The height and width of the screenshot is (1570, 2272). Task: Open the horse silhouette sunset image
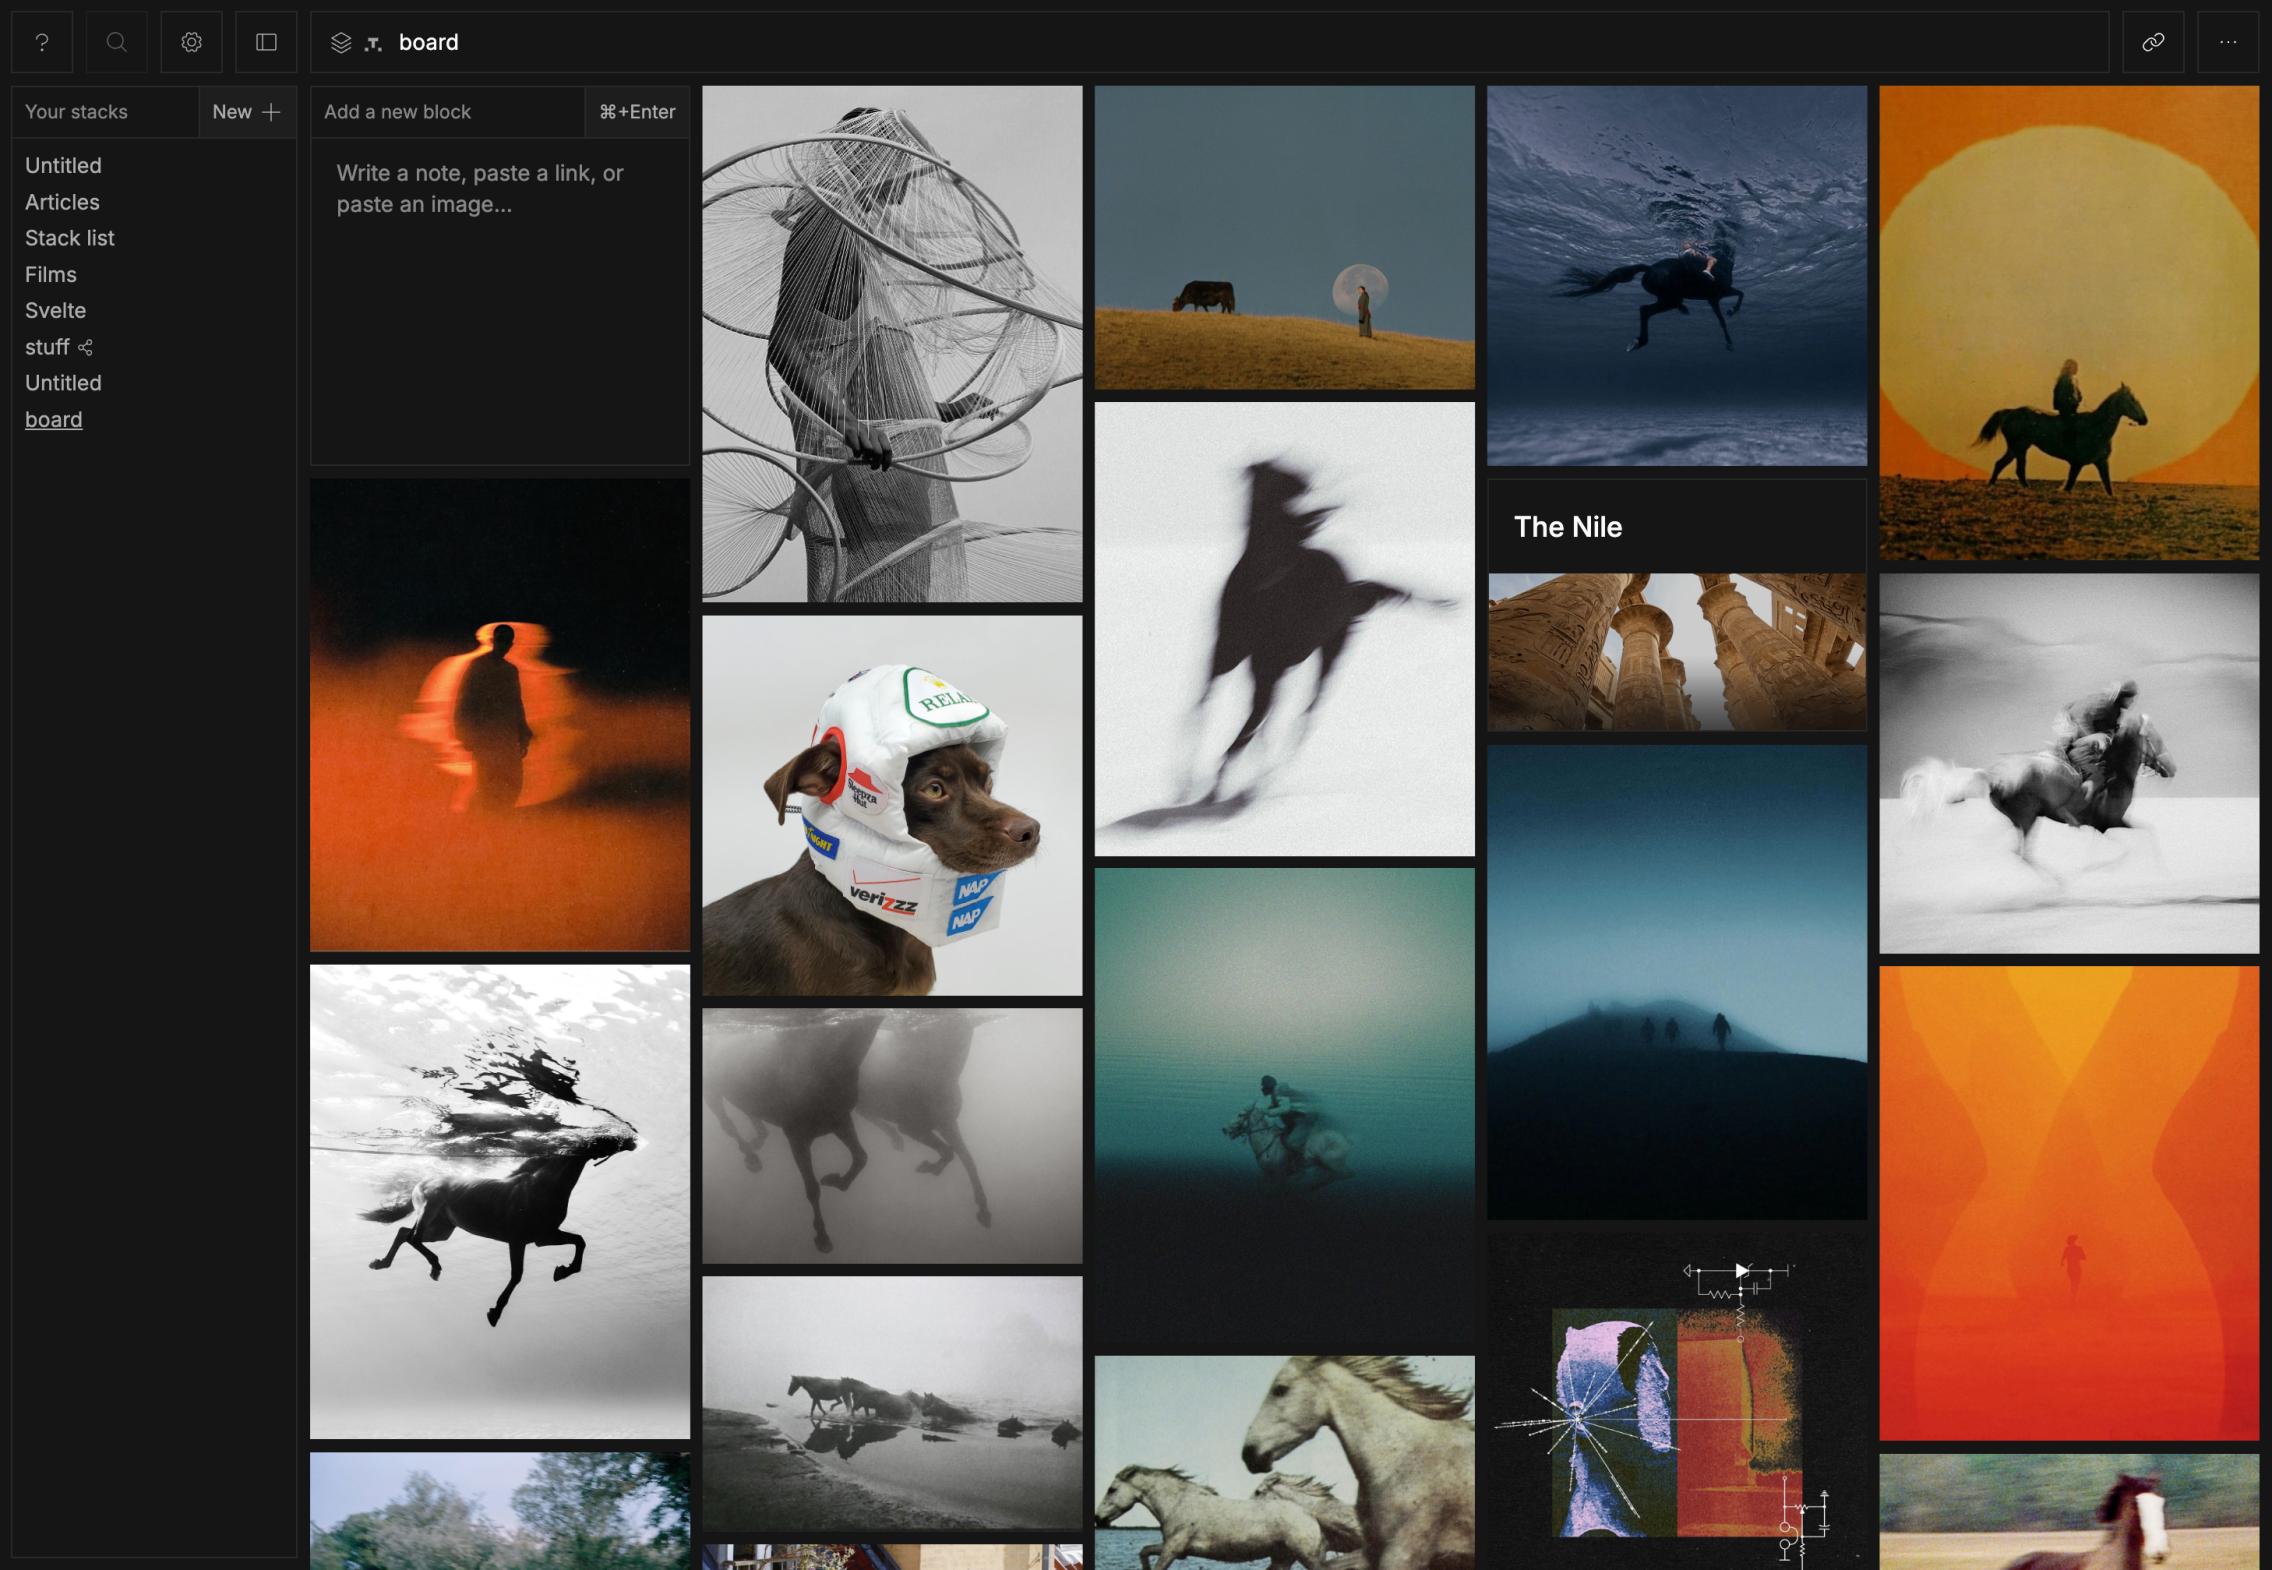[x=2068, y=322]
